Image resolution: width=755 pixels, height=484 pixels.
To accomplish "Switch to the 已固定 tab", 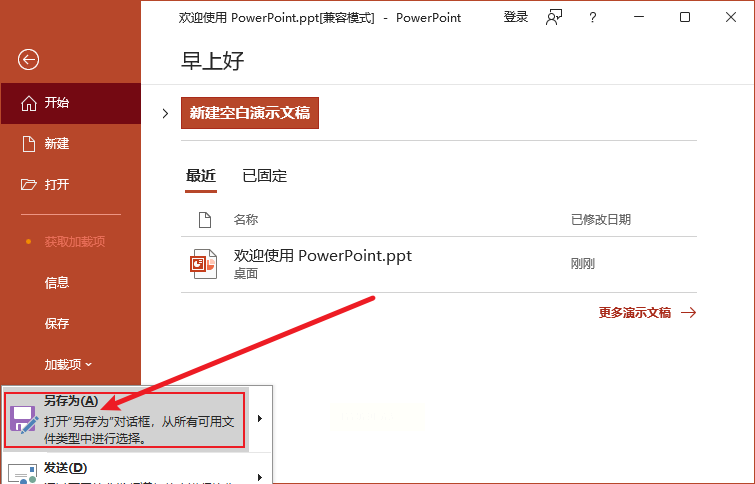I will [x=265, y=176].
